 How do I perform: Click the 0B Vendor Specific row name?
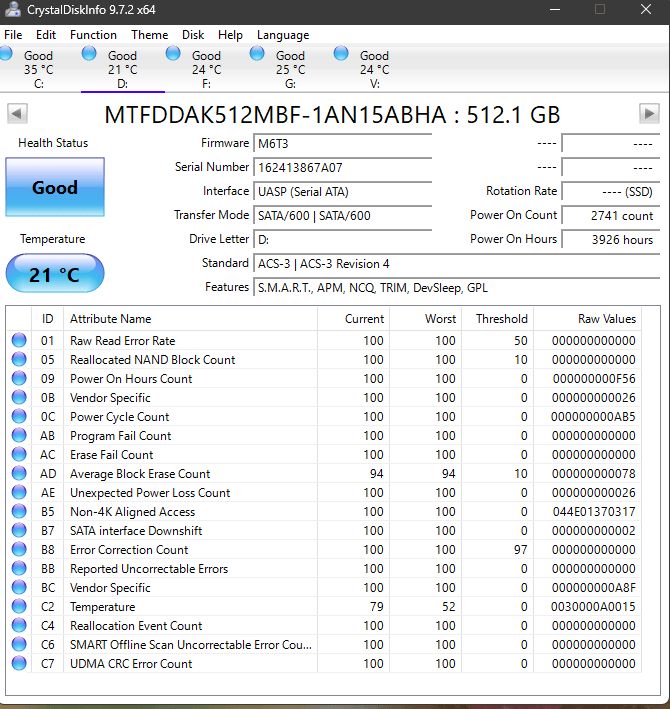pyautogui.click(x=110, y=398)
